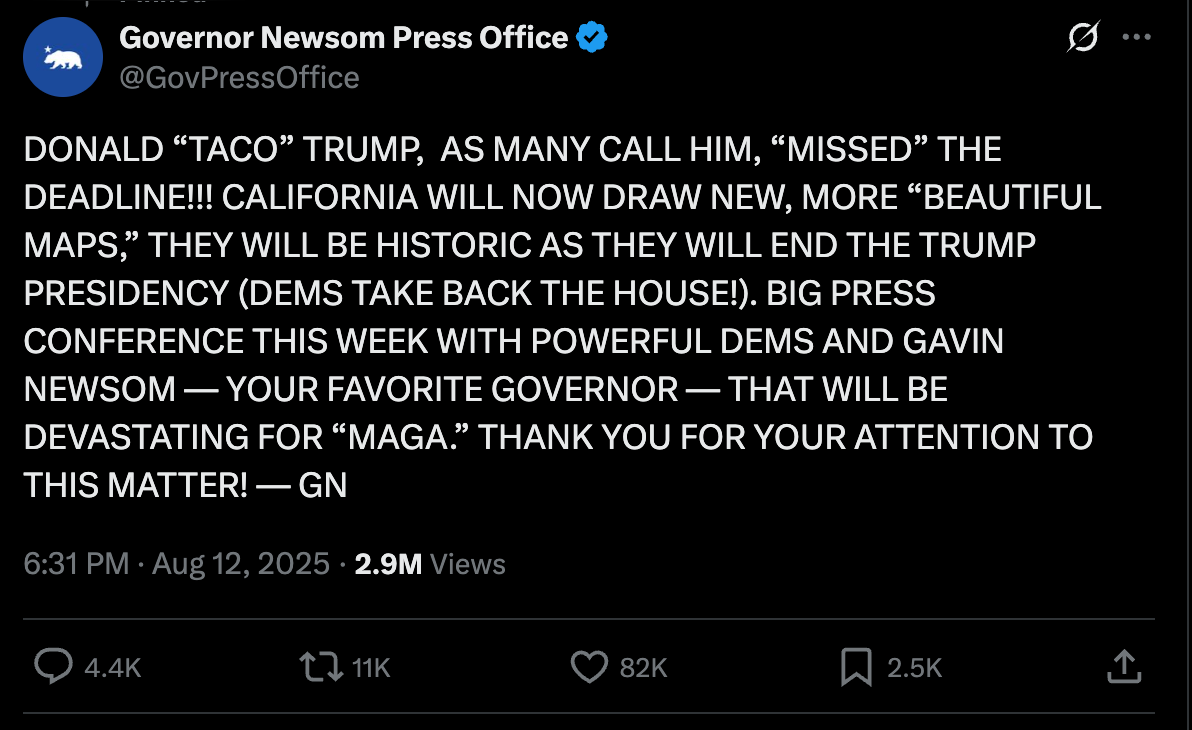Viewport: 1192px width, 730px height.
Task: Click the @GovPressOffice handle
Action: (x=238, y=77)
